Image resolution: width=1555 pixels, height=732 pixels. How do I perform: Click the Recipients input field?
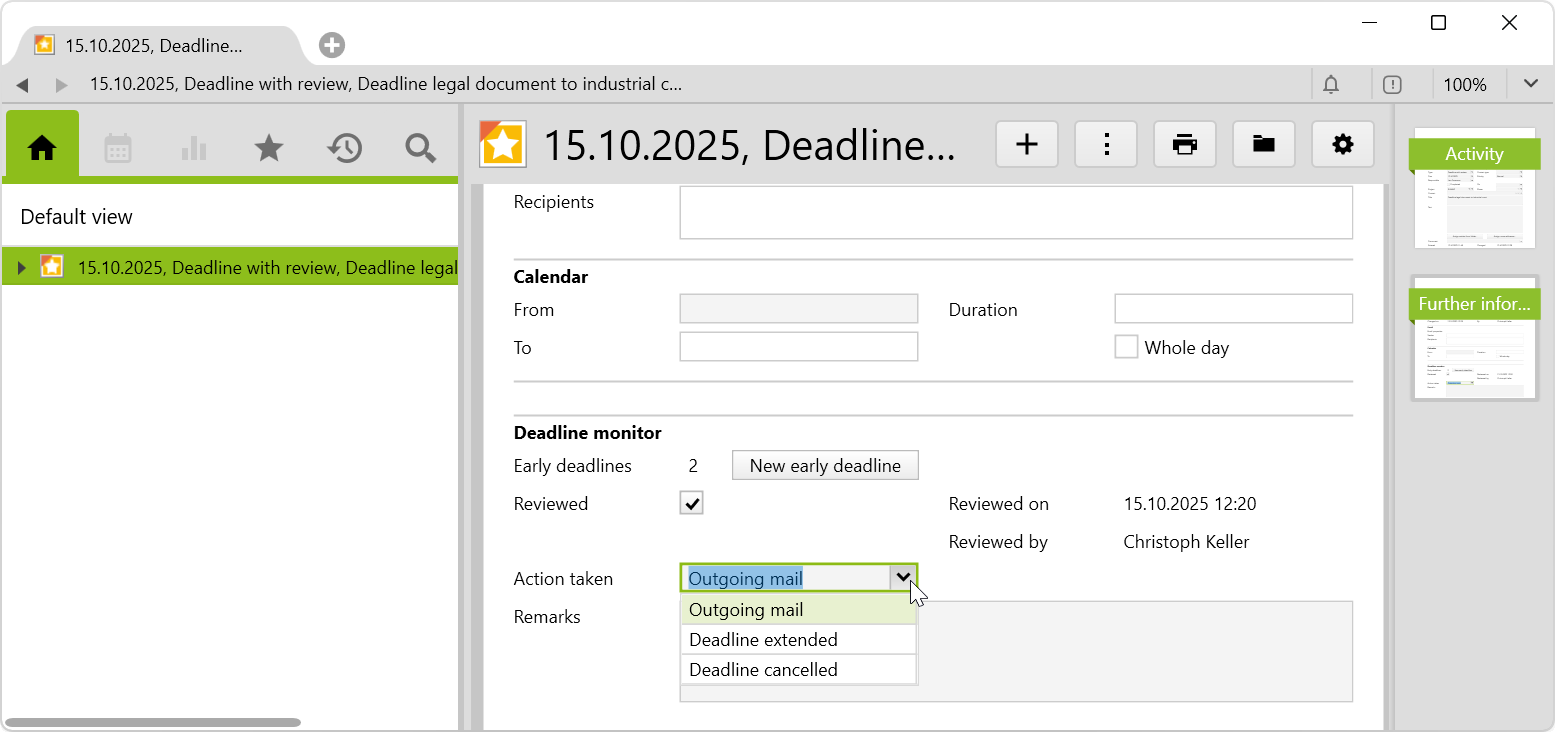point(1015,212)
